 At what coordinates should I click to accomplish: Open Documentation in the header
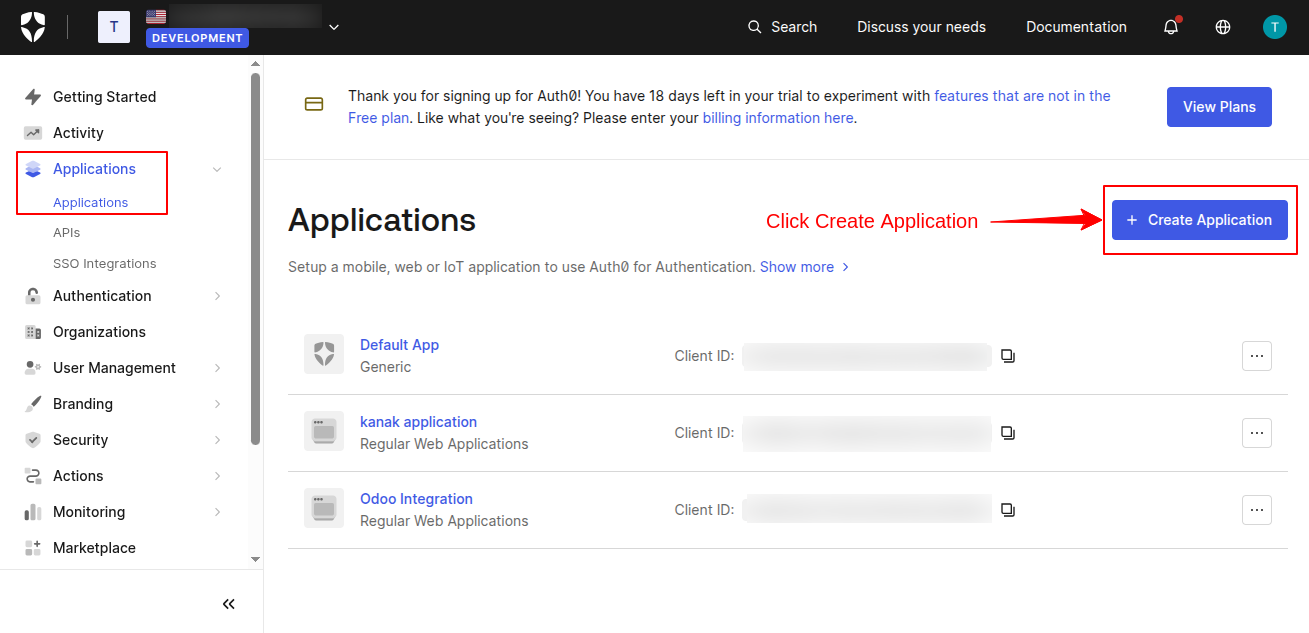tap(1076, 27)
